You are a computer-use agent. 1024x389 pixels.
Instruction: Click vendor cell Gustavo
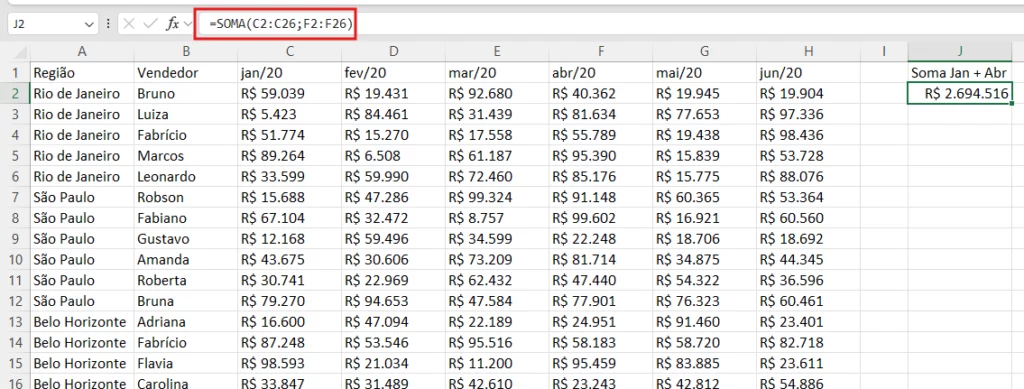(x=185, y=239)
